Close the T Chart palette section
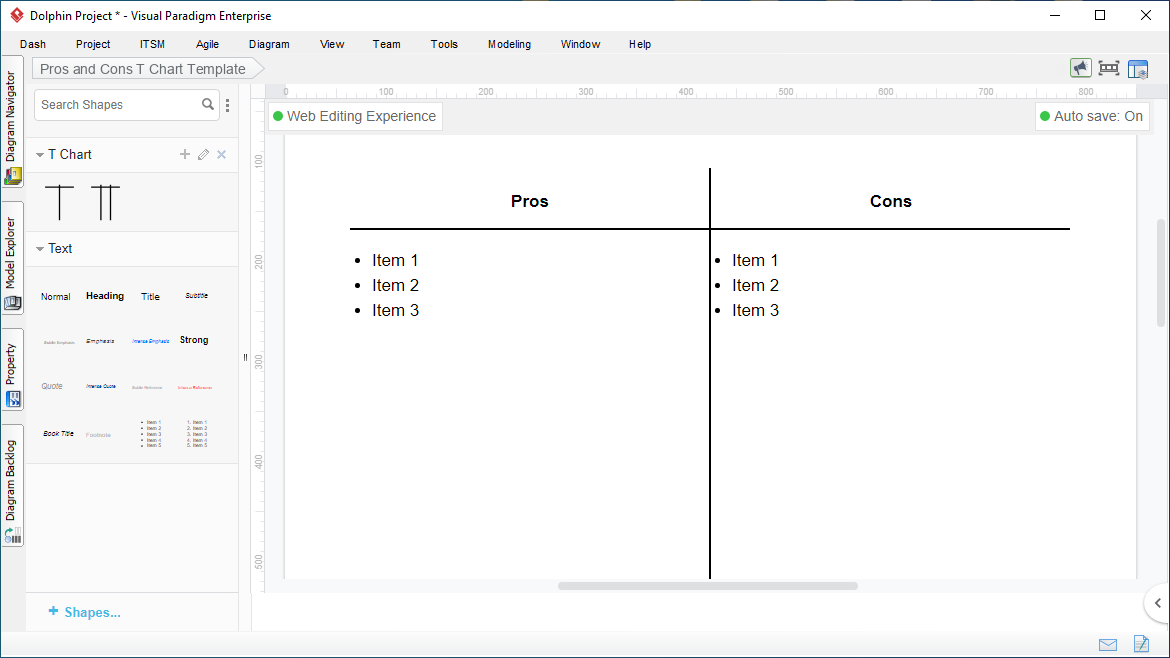The height and width of the screenshot is (658, 1170). click(222, 154)
